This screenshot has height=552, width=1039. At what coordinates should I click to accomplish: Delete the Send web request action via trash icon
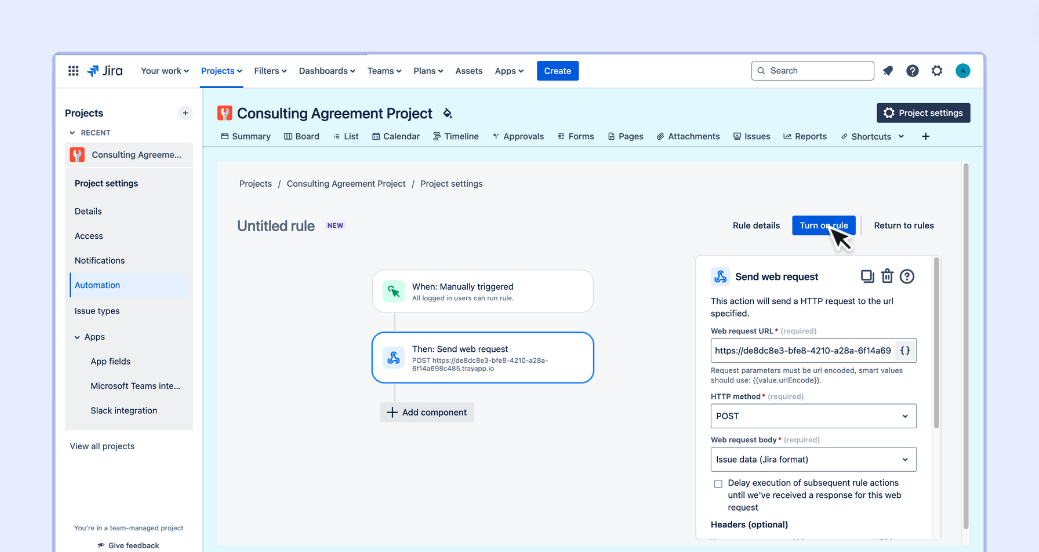(887, 277)
